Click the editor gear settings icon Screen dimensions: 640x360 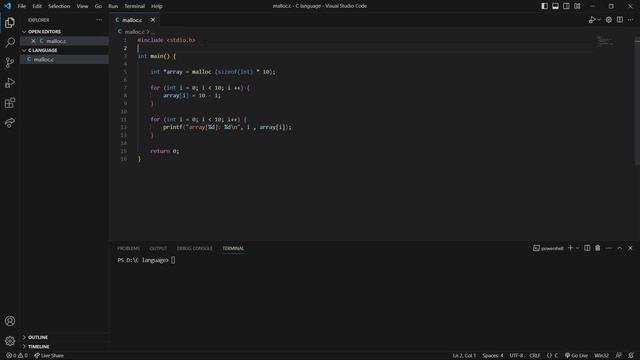[609, 20]
